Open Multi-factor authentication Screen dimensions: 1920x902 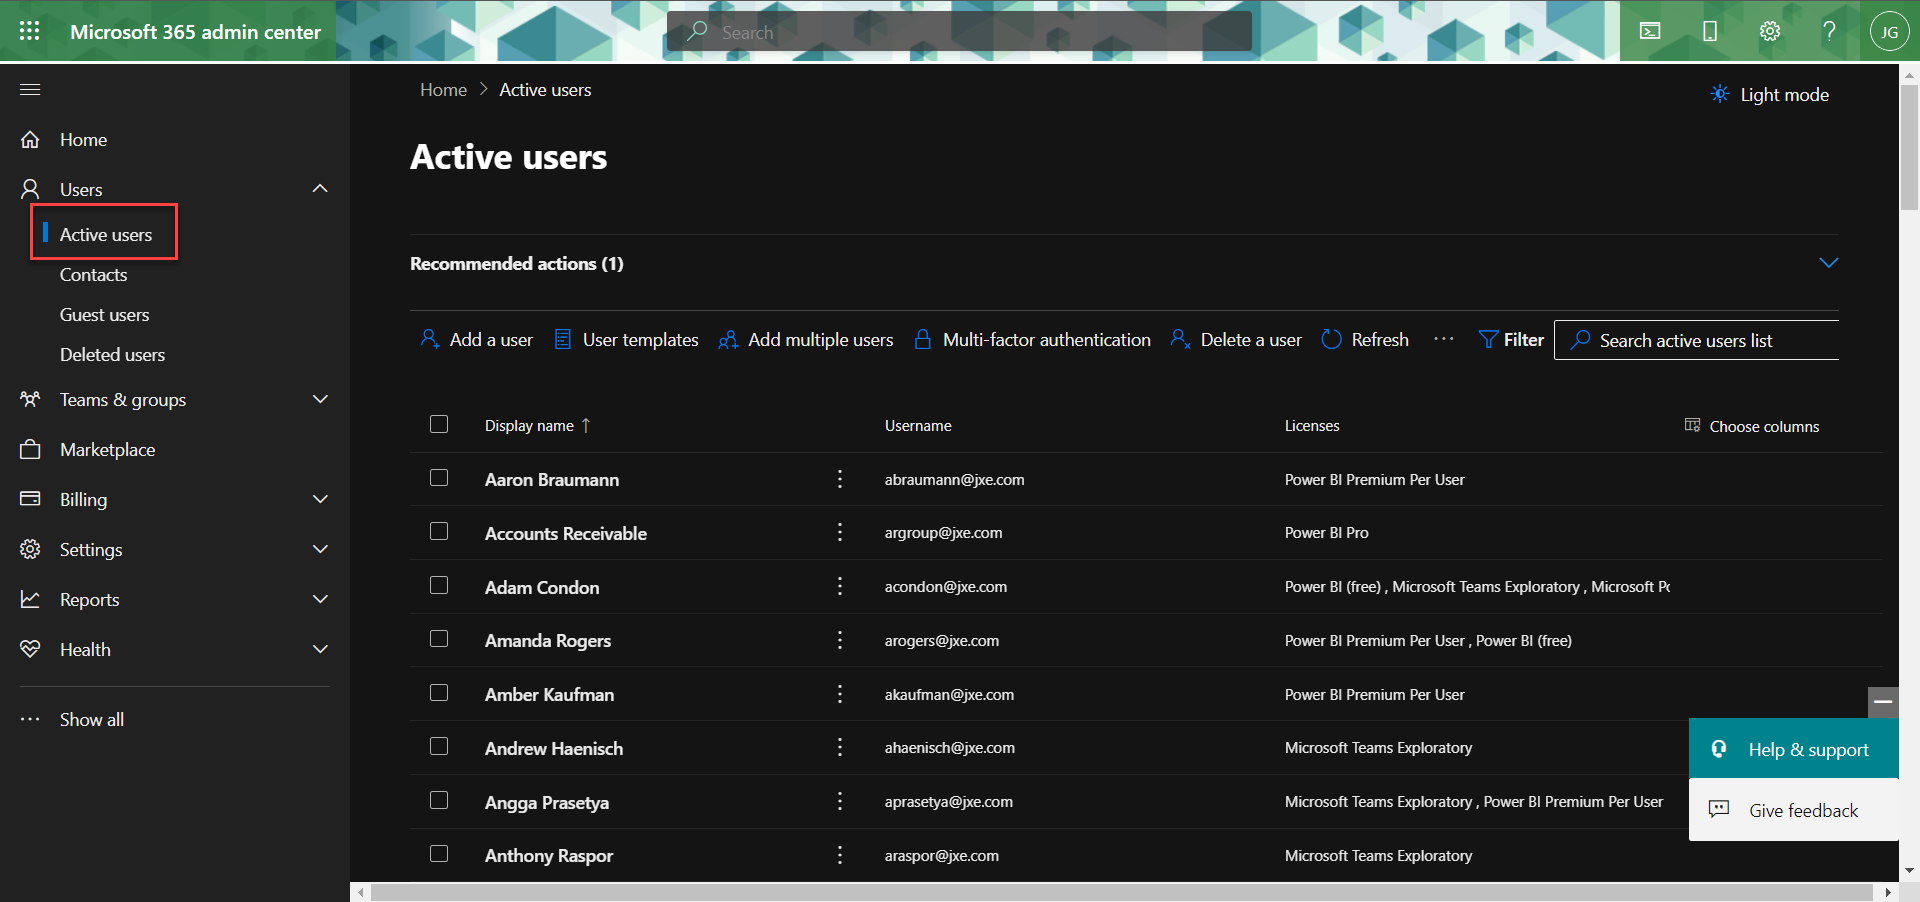[1032, 340]
